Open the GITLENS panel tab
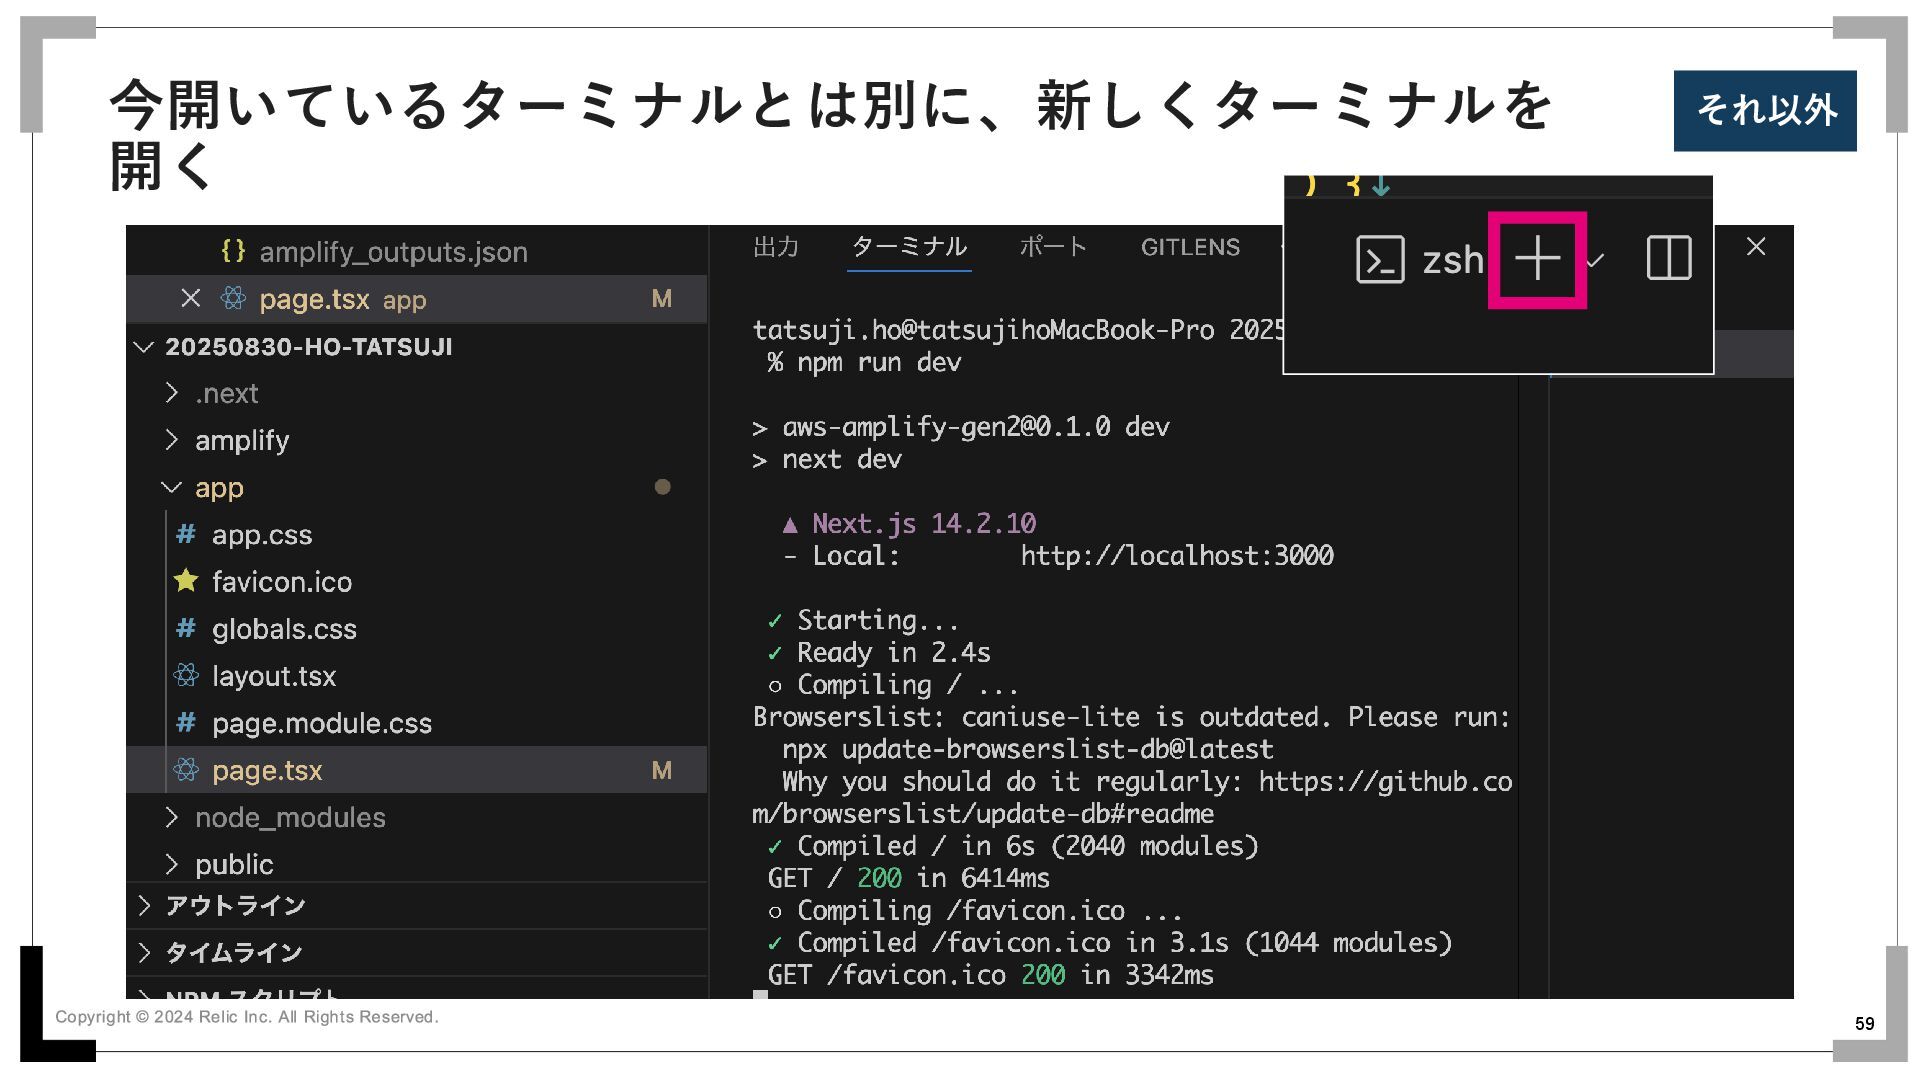1920x1080 pixels. point(1190,247)
